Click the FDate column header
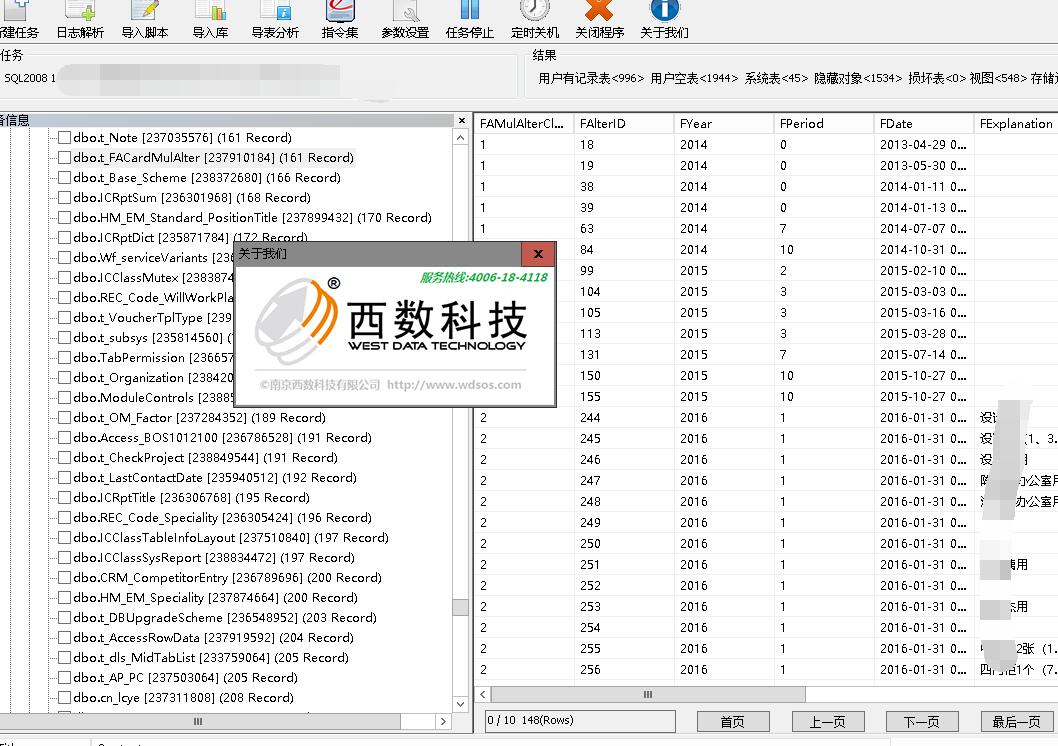Screen dimensions: 1058x746 [x=923, y=123]
